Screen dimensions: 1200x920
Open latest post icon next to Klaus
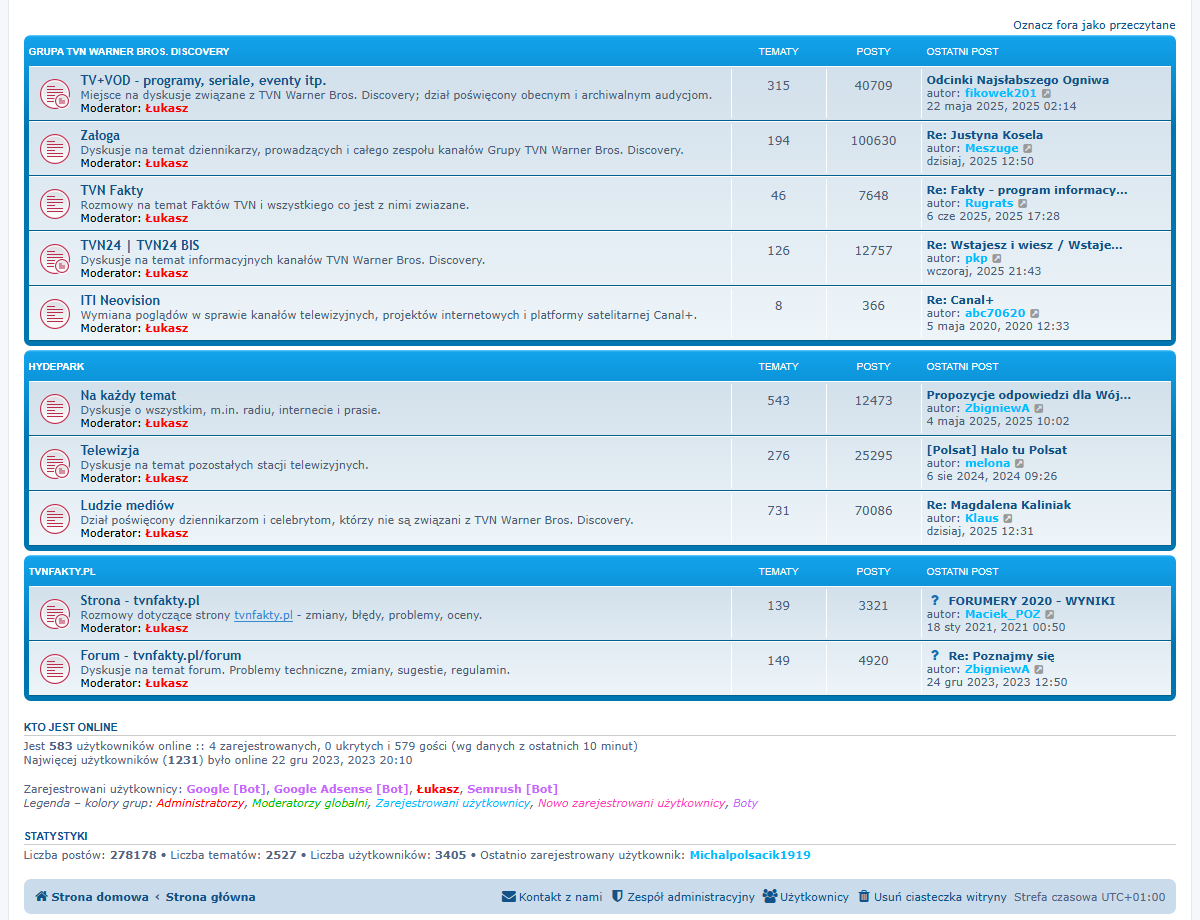(1008, 518)
